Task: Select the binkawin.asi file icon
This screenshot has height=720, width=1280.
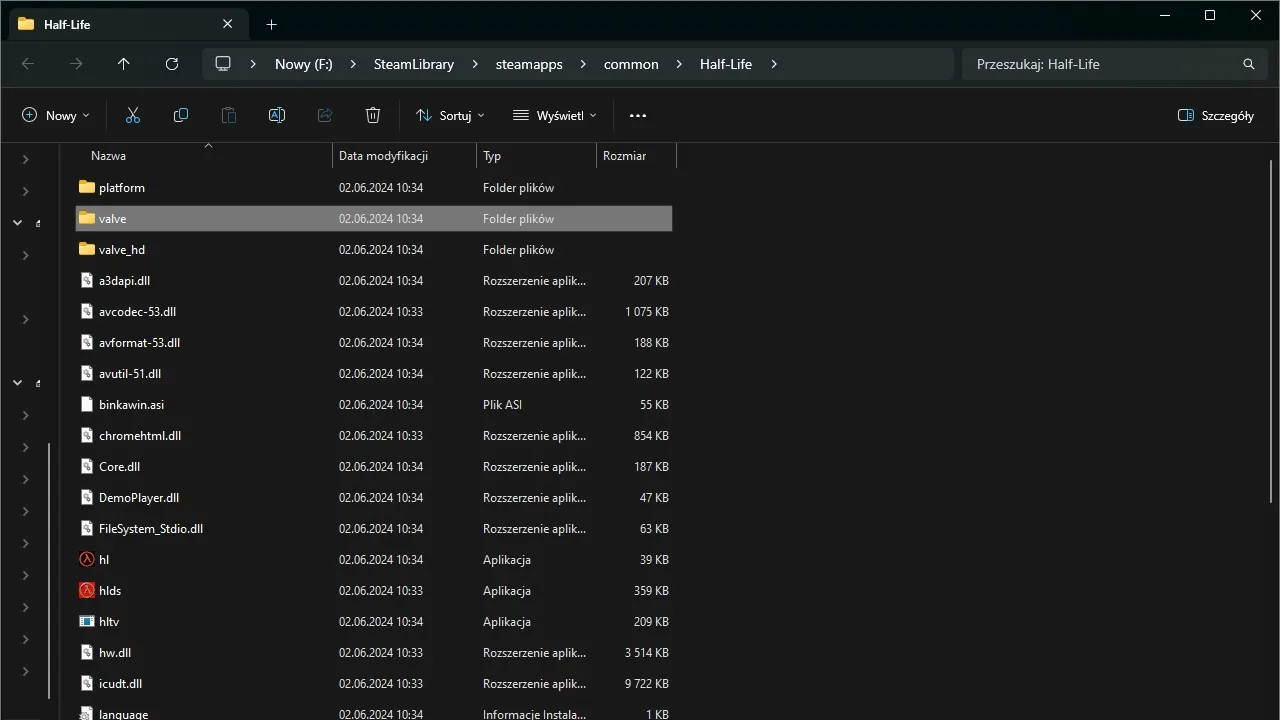Action: tap(87, 405)
